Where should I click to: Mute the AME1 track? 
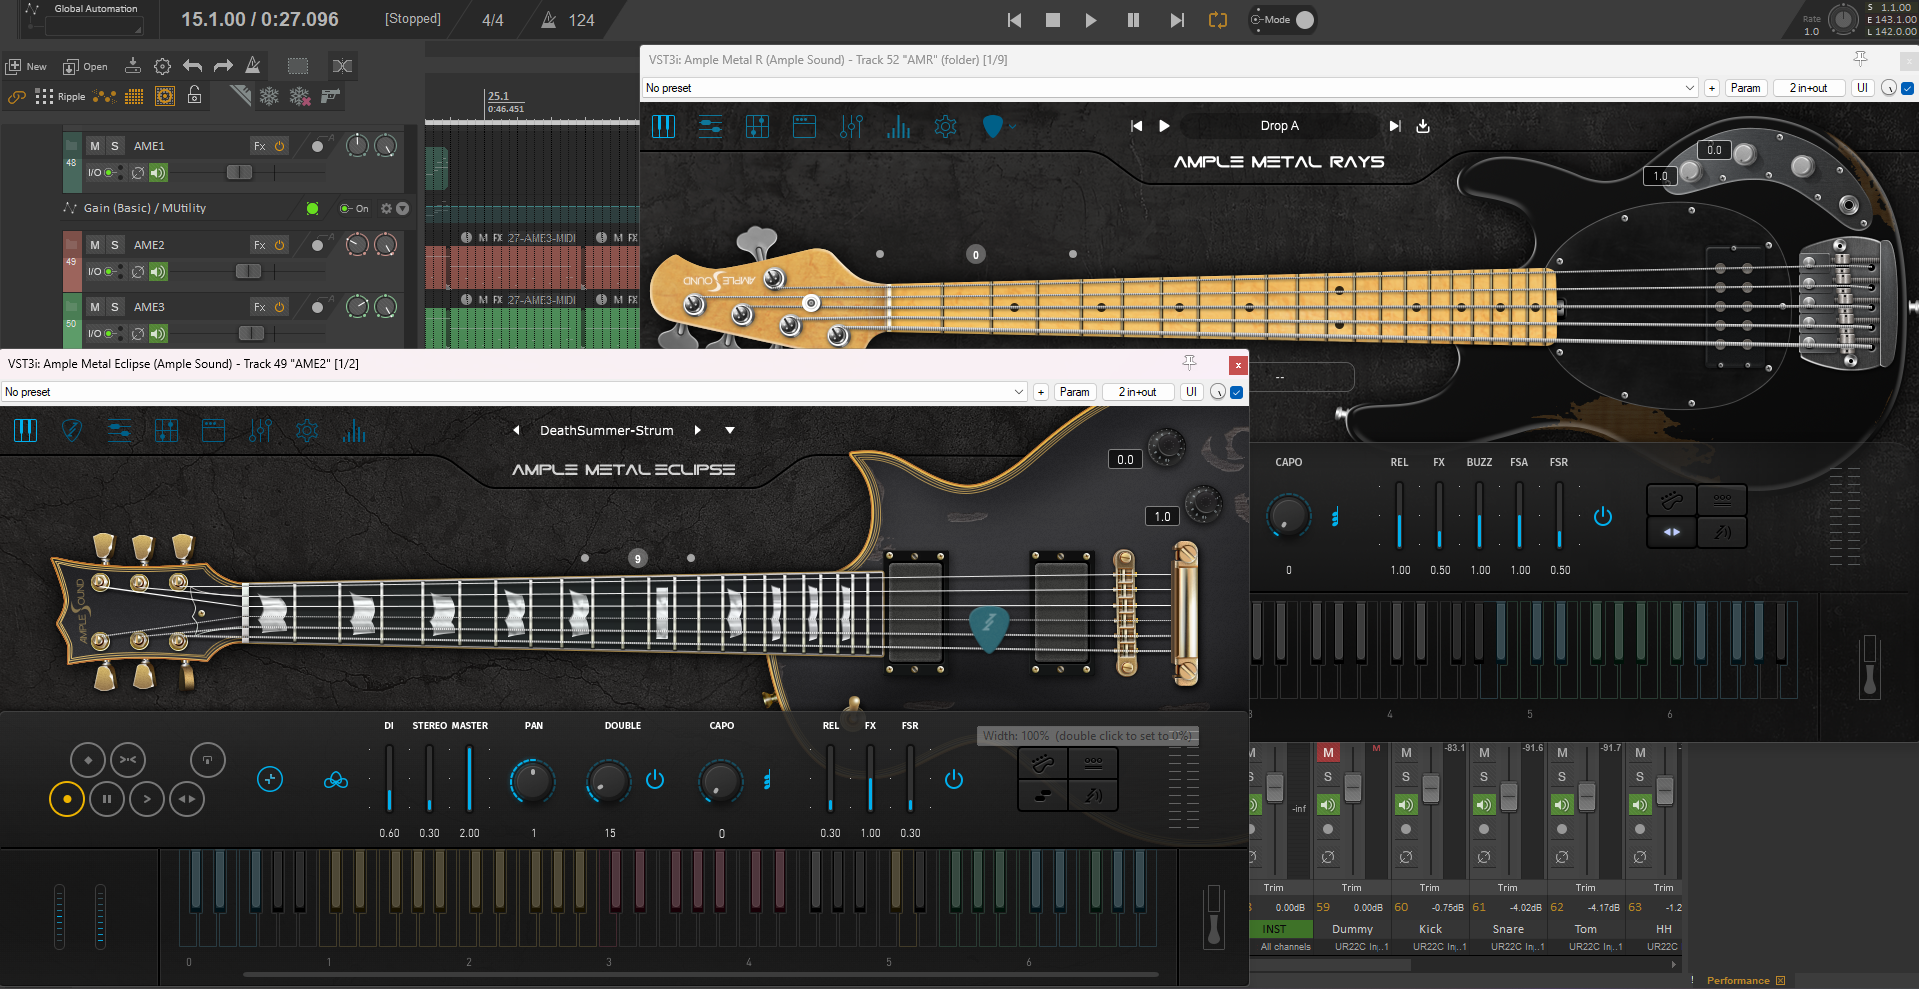point(95,146)
